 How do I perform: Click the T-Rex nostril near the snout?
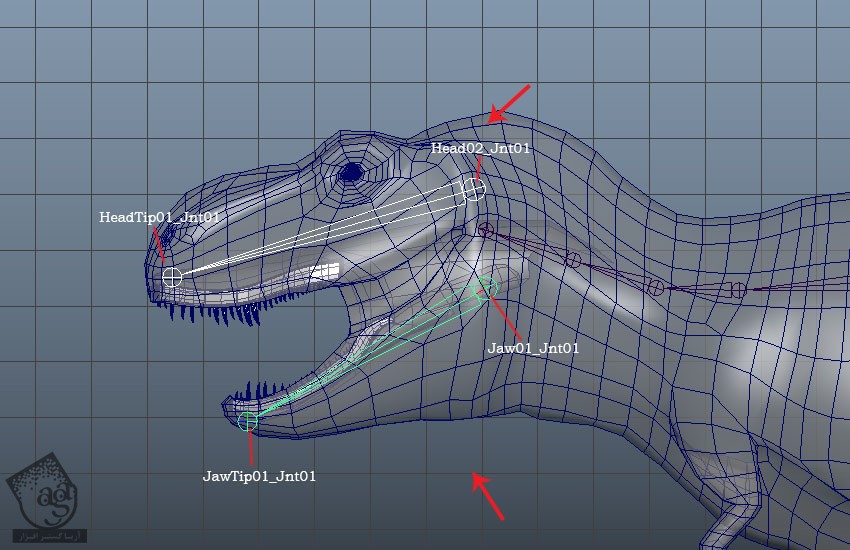(168, 233)
